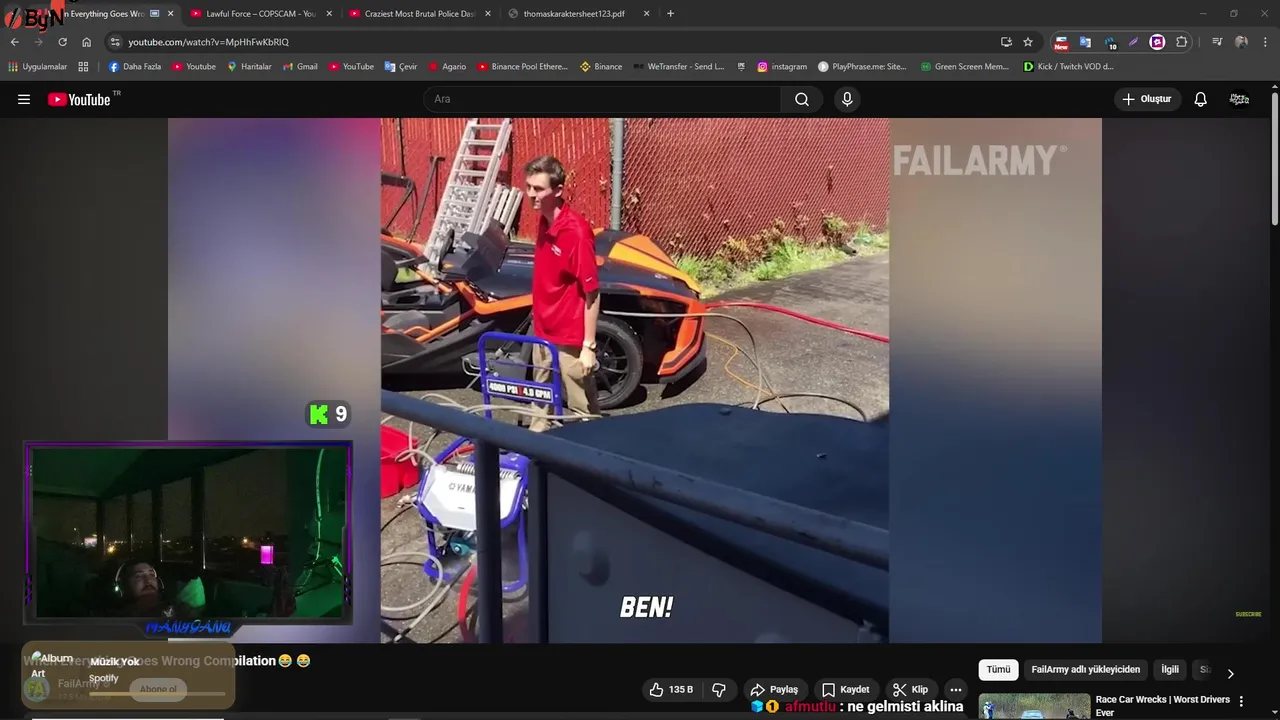Close the thomaskaraktersheet123.pdf tab
Viewport: 1280px width, 720px height.
tap(647, 14)
